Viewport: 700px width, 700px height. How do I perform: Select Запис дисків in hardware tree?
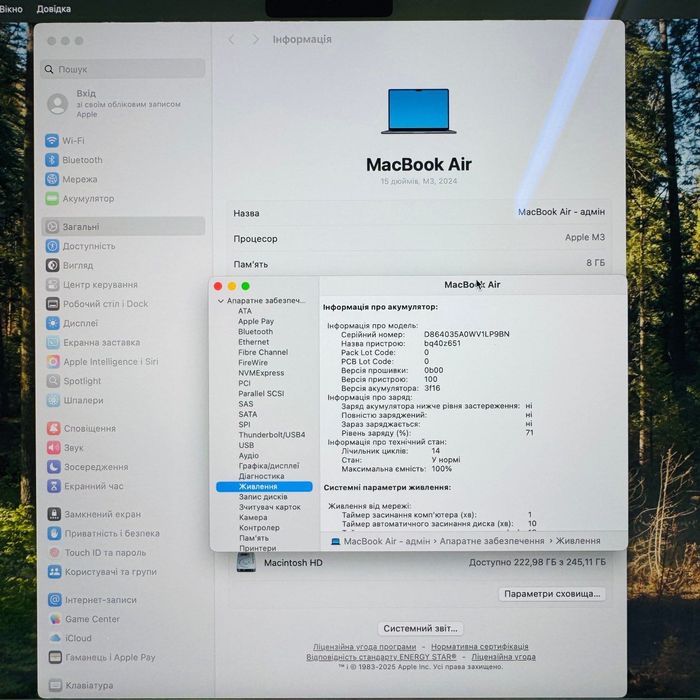(x=263, y=497)
